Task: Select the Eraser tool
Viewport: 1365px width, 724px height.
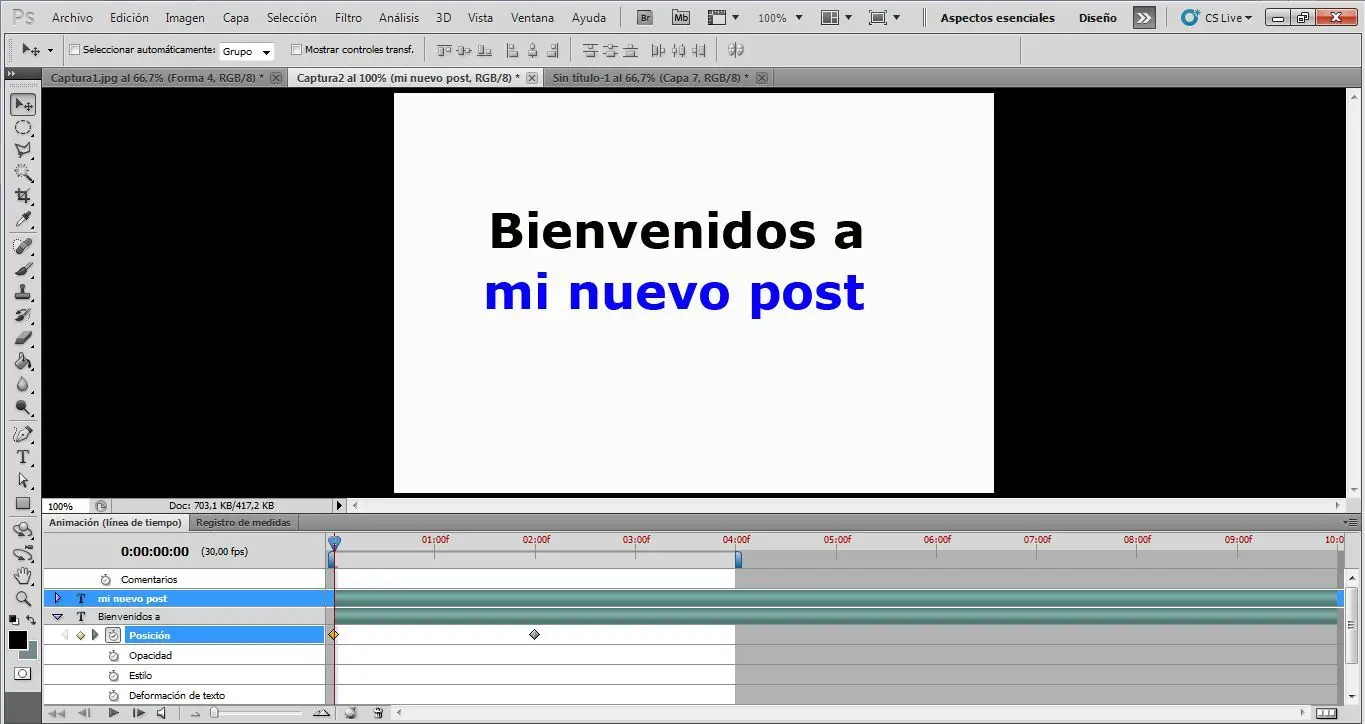Action: 23,339
